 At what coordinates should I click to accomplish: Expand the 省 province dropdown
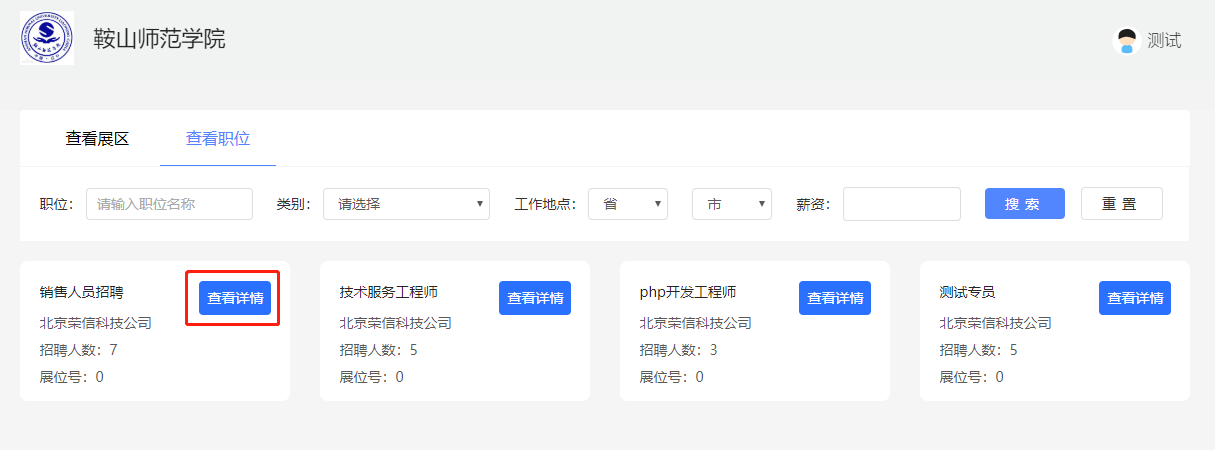(x=628, y=204)
